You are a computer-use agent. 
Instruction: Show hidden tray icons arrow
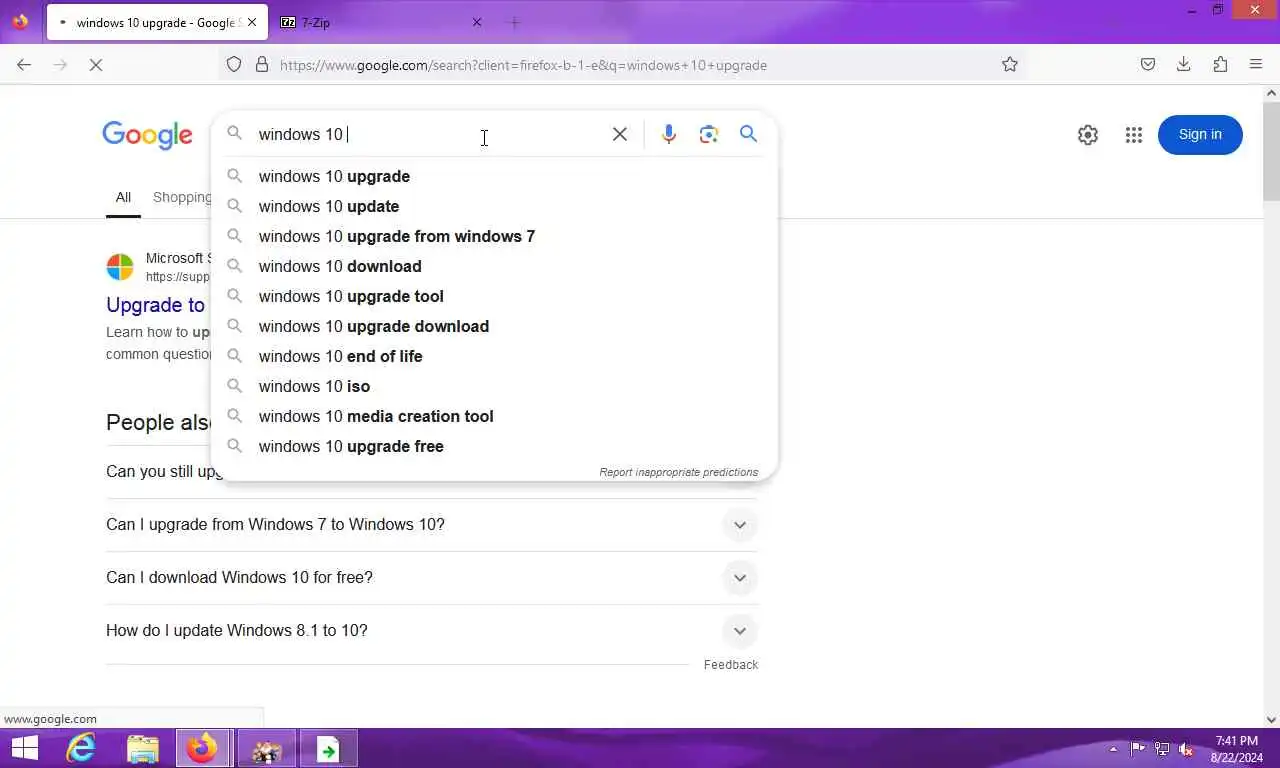[x=1113, y=749]
